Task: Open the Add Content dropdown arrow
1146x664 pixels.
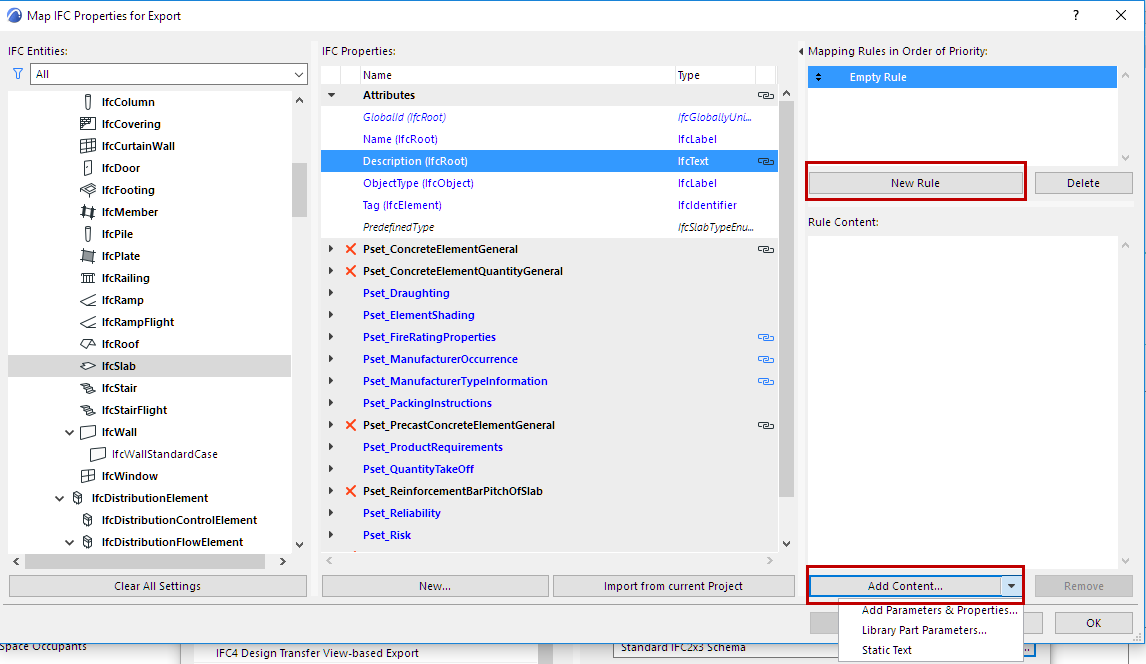Action: 1011,586
